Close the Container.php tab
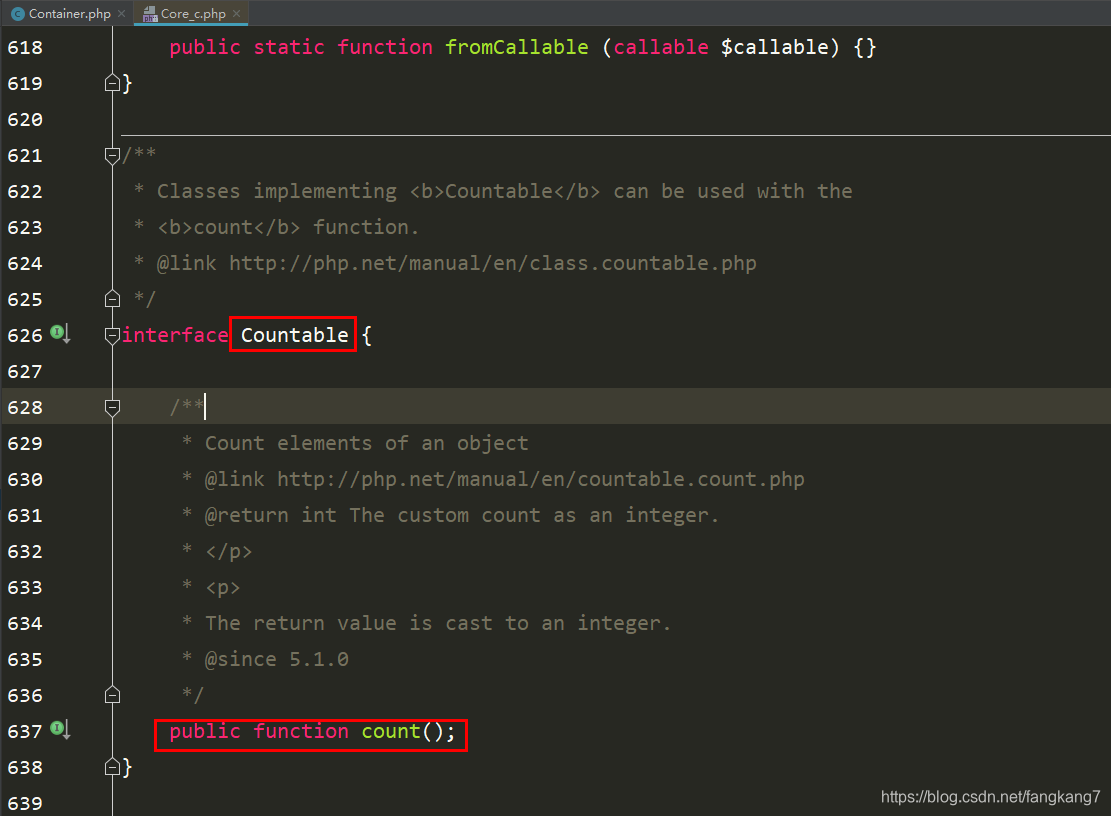The width and height of the screenshot is (1111, 816). click(x=122, y=13)
